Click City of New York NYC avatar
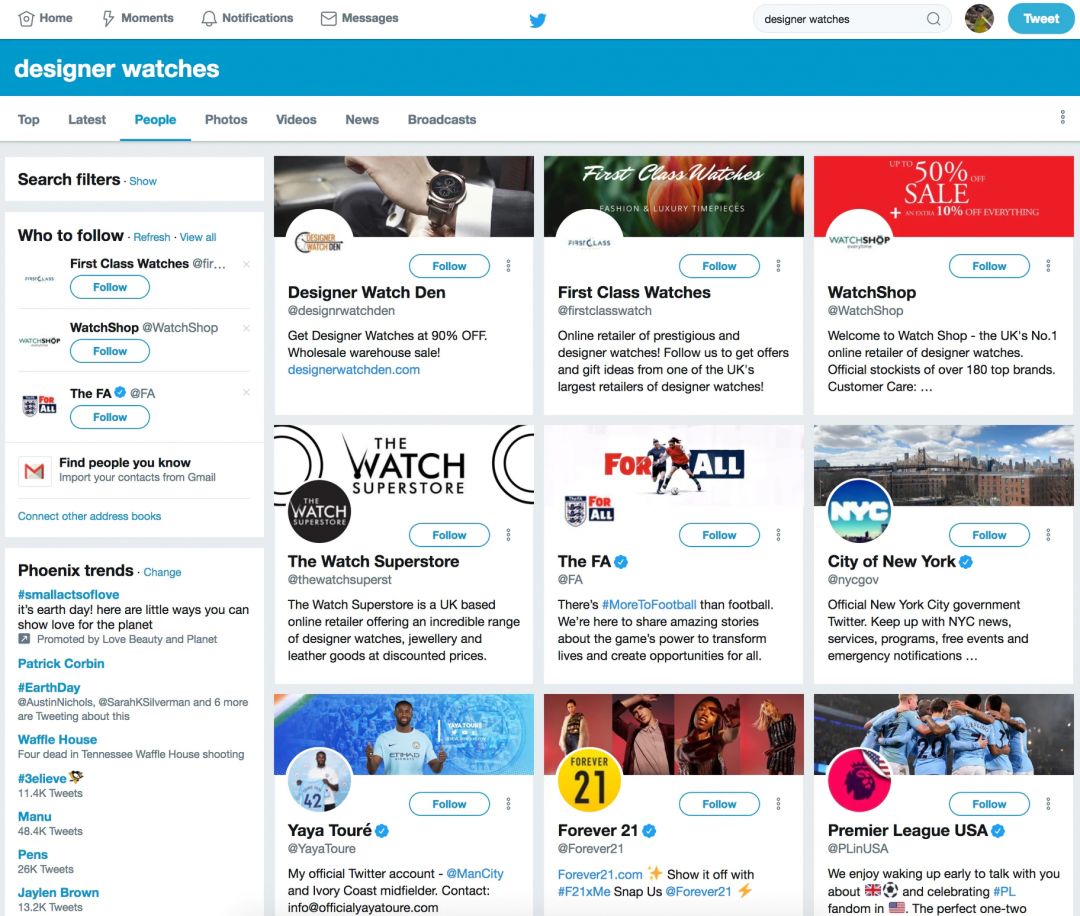The height and width of the screenshot is (916, 1080). (859, 511)
